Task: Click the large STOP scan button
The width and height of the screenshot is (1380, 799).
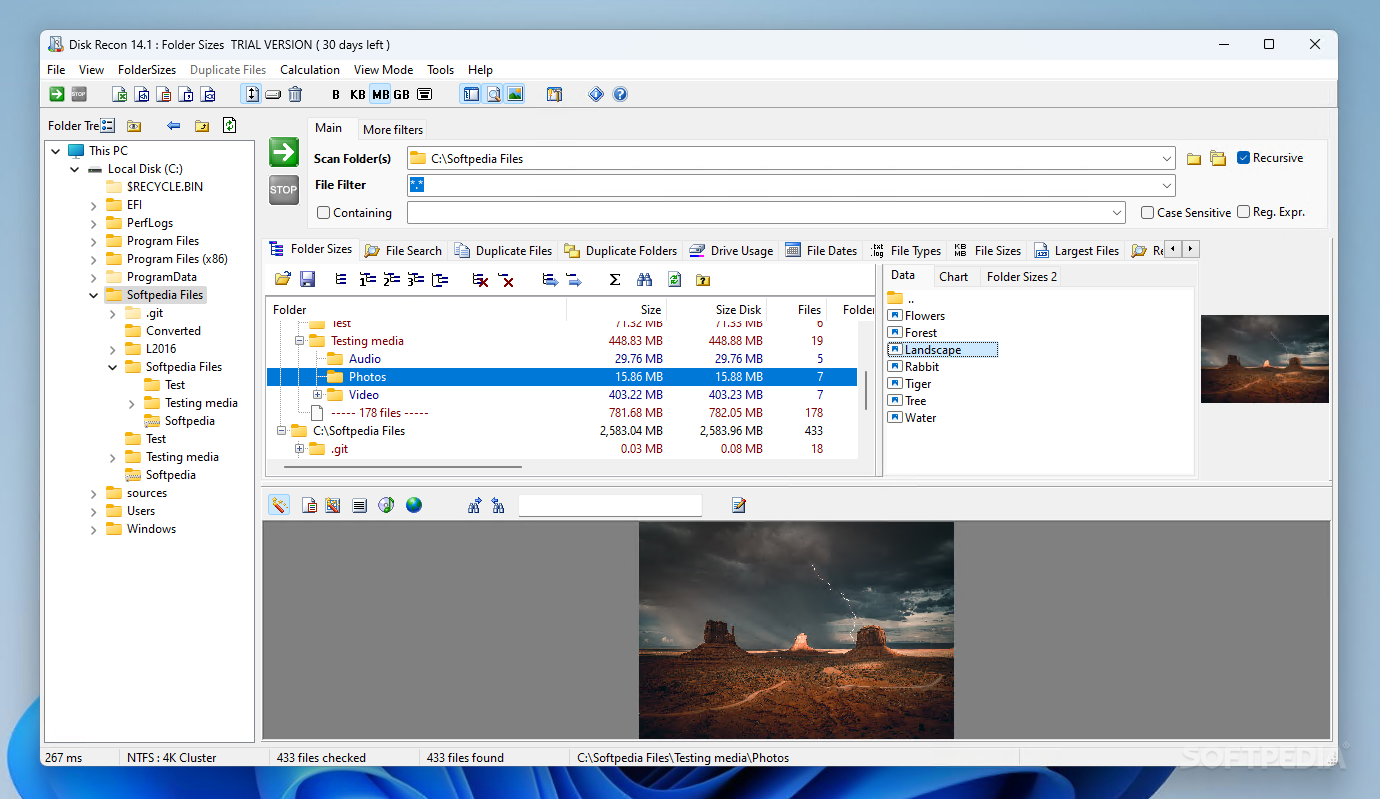Action: [x=284, y=190]
